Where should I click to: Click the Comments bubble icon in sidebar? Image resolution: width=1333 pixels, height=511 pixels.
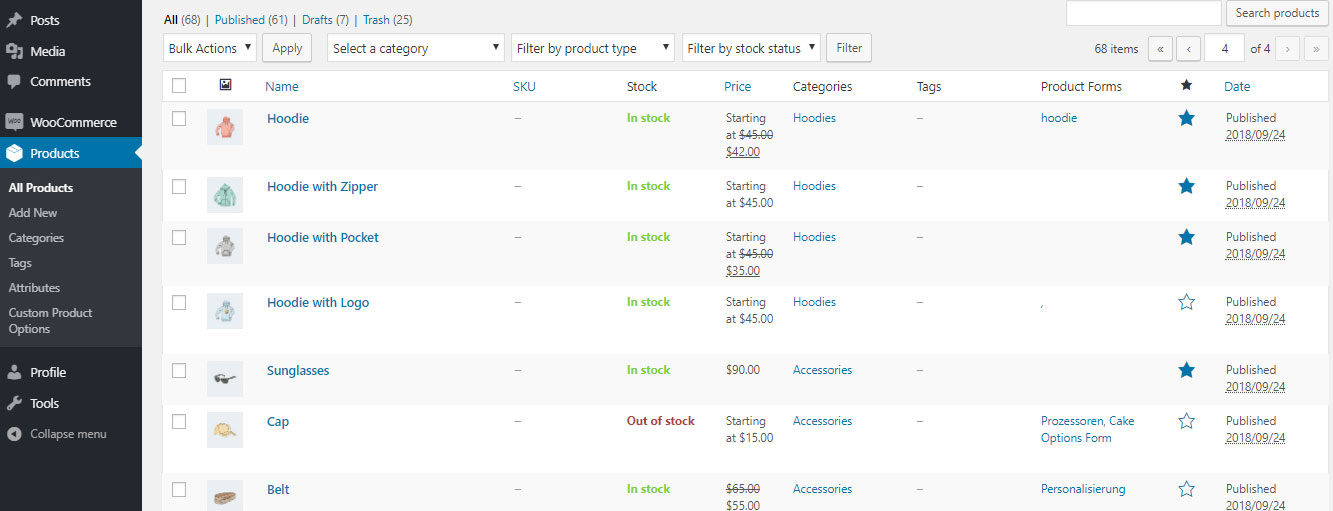coord(14,82)
